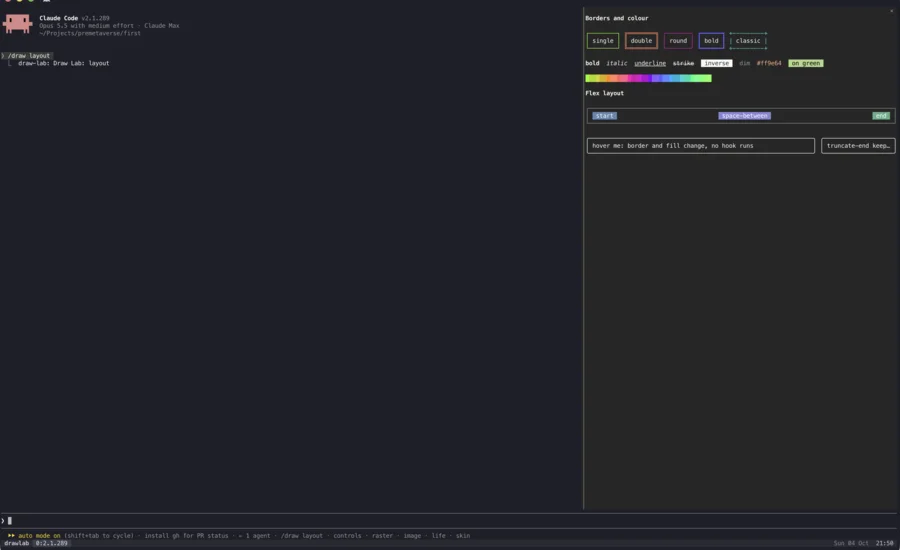900x550 pixels.
Task: Click the drawlab session name in status bar
Action: click(x=17, y=543)
